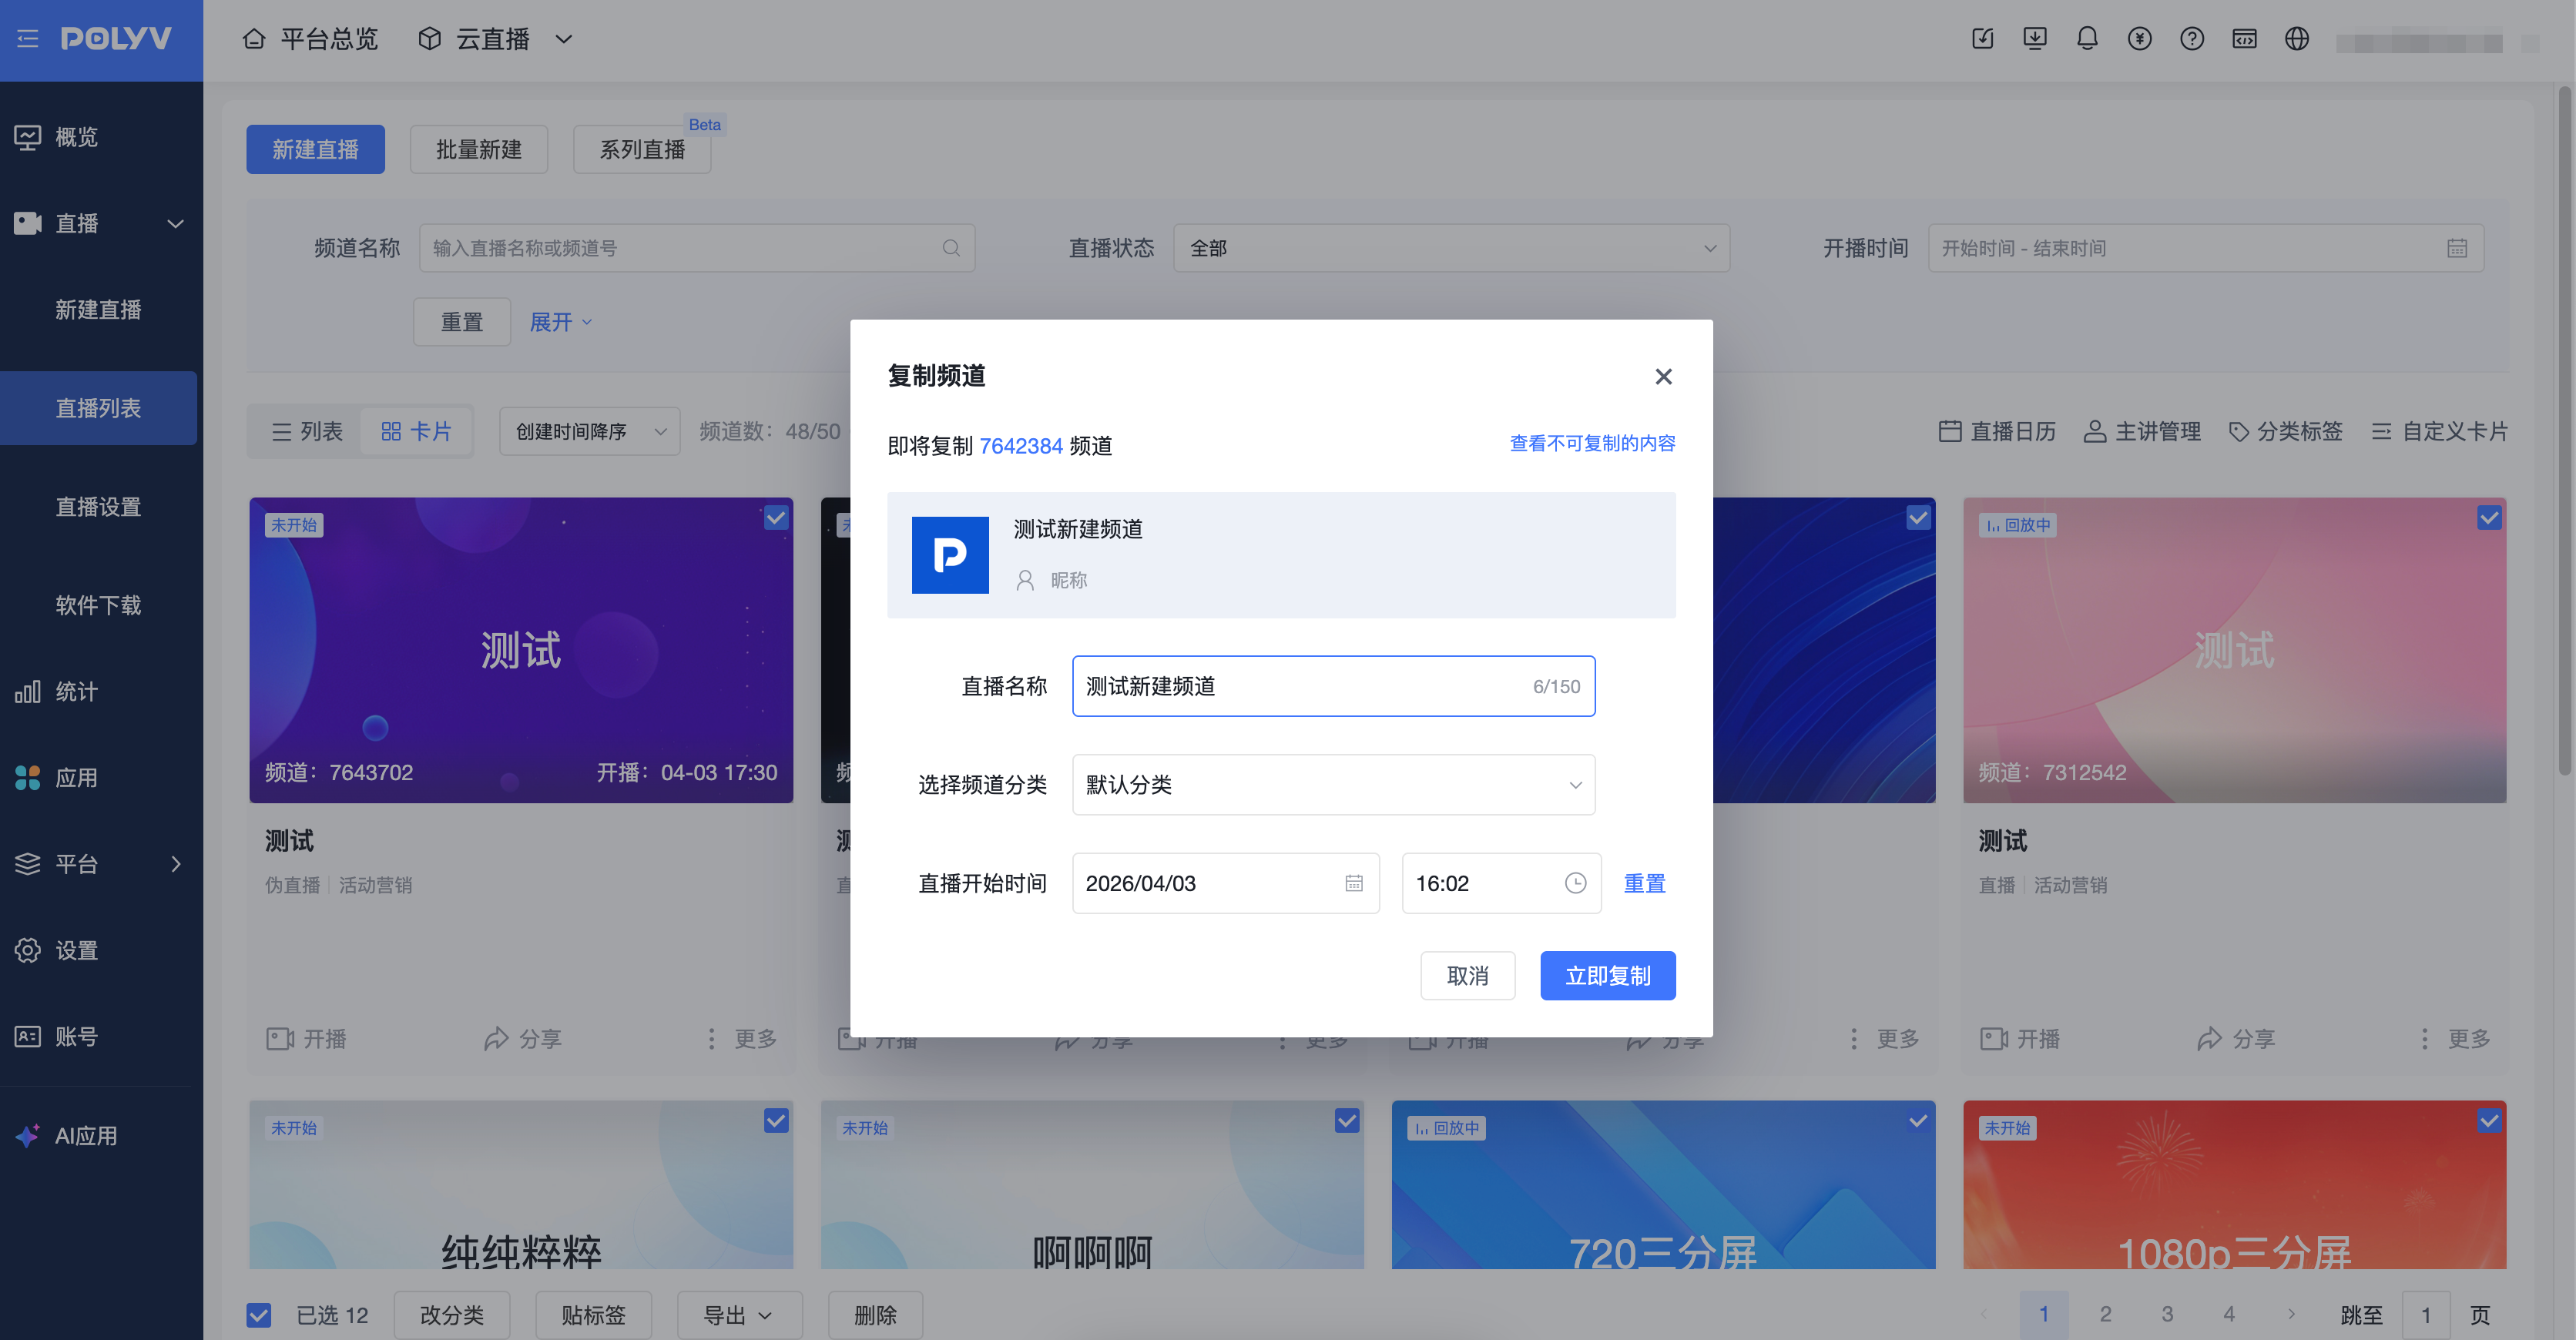The width and height of the screenshot is (2576, 1340).
Task: Open the notifications bell
Action: coord(2087,39)
